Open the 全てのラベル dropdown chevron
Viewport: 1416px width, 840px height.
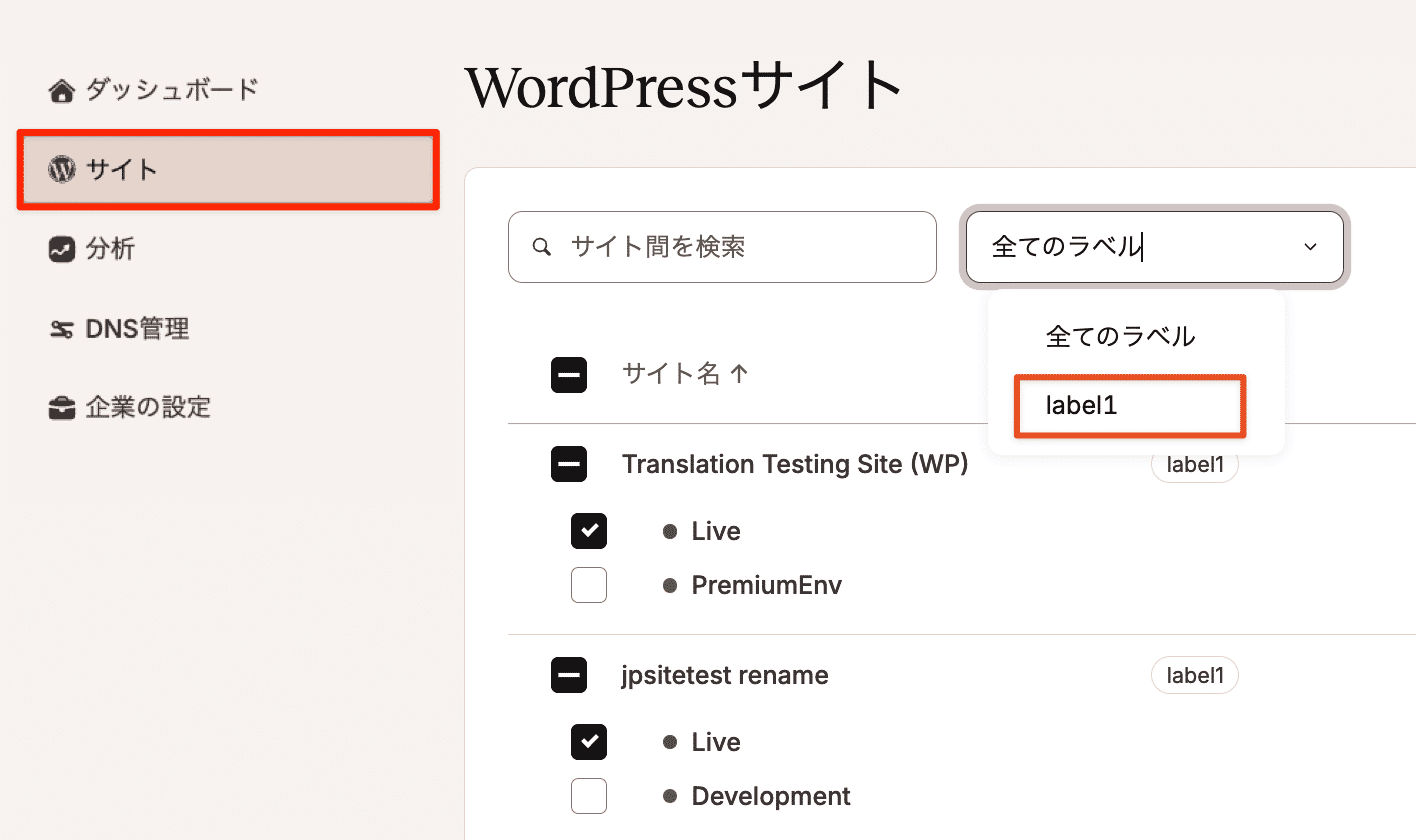pos(1310,246)
